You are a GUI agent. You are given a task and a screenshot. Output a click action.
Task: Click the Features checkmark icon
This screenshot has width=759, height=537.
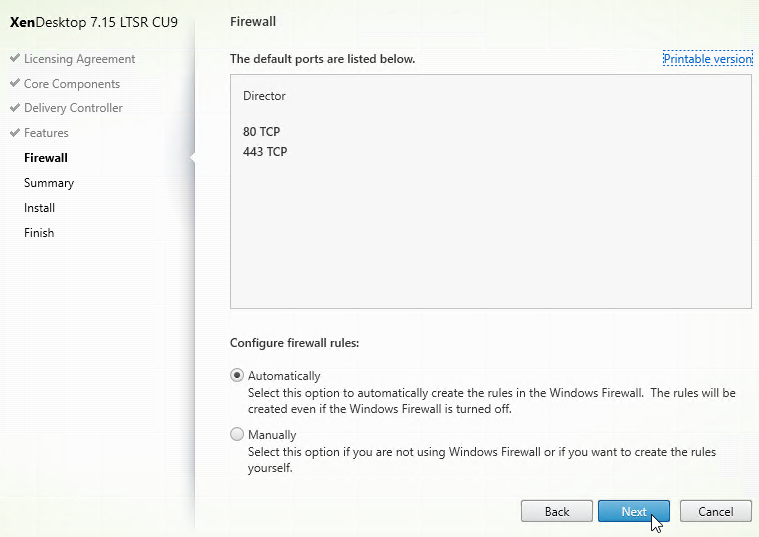tap(15, 132)
